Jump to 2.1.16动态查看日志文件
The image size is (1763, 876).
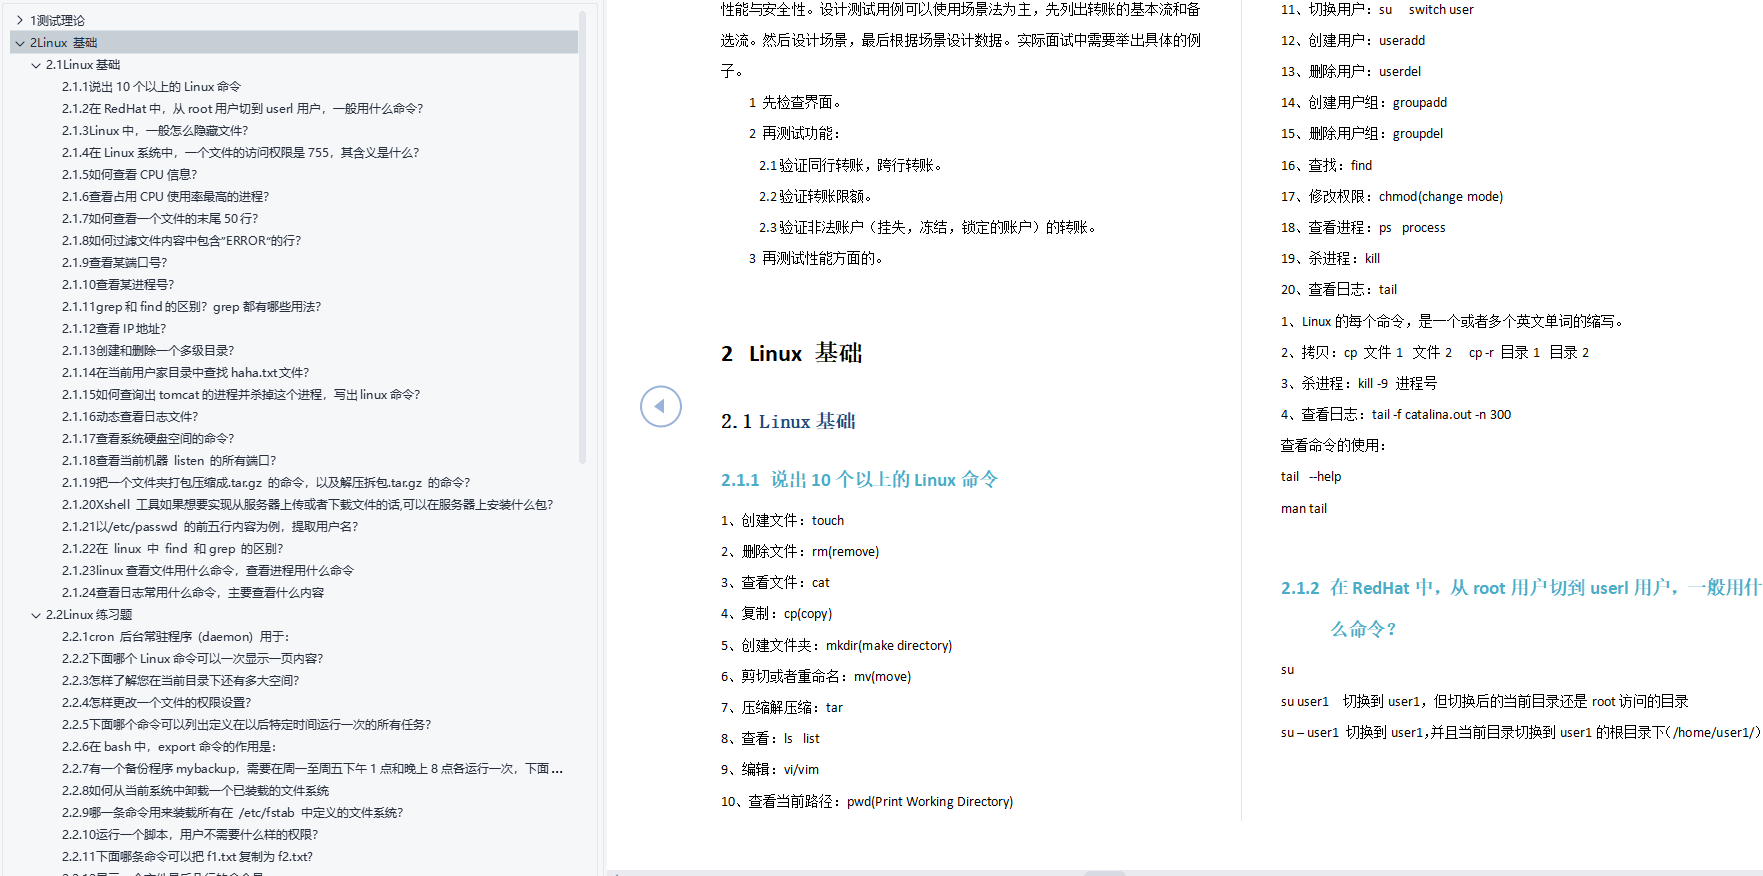130,416
